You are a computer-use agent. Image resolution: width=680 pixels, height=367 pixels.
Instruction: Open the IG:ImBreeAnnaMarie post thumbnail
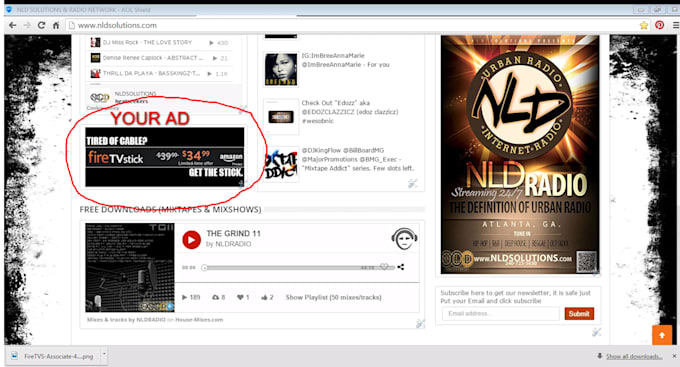pos(281,69)
